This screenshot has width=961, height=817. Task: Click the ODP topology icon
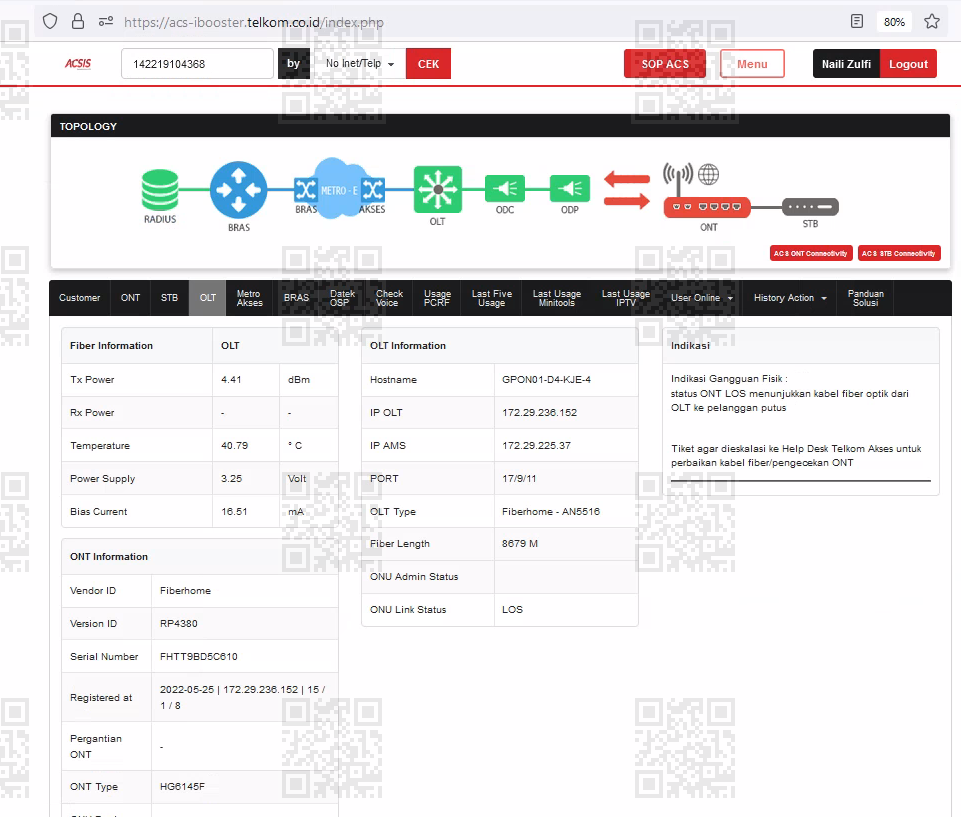[570, 189]
